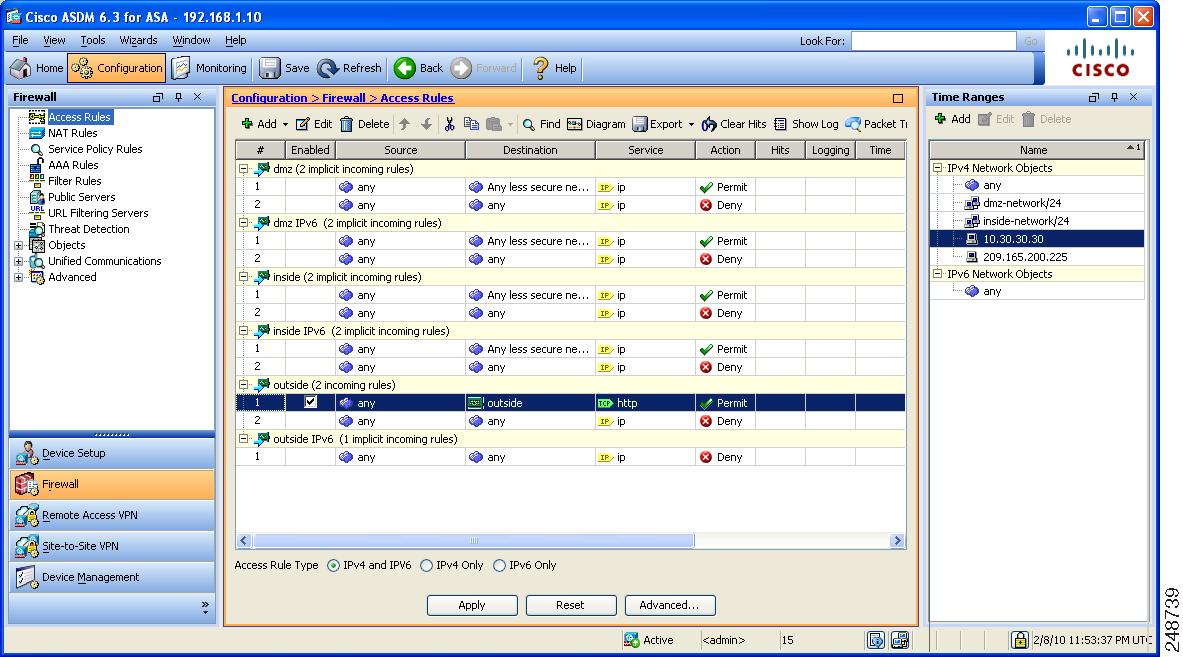
Task: Collapse the dmz IPv6 rules group
Action: (244, 223)
